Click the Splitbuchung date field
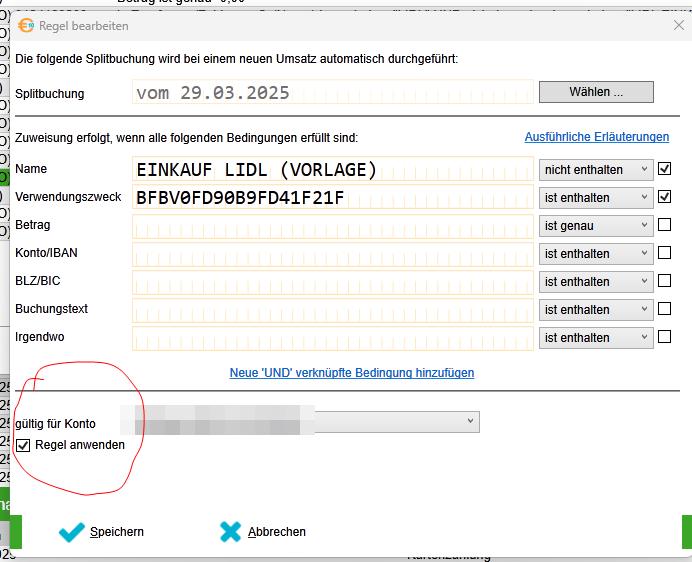This screenshot has width=692, height=562. [x=333, y=92]
